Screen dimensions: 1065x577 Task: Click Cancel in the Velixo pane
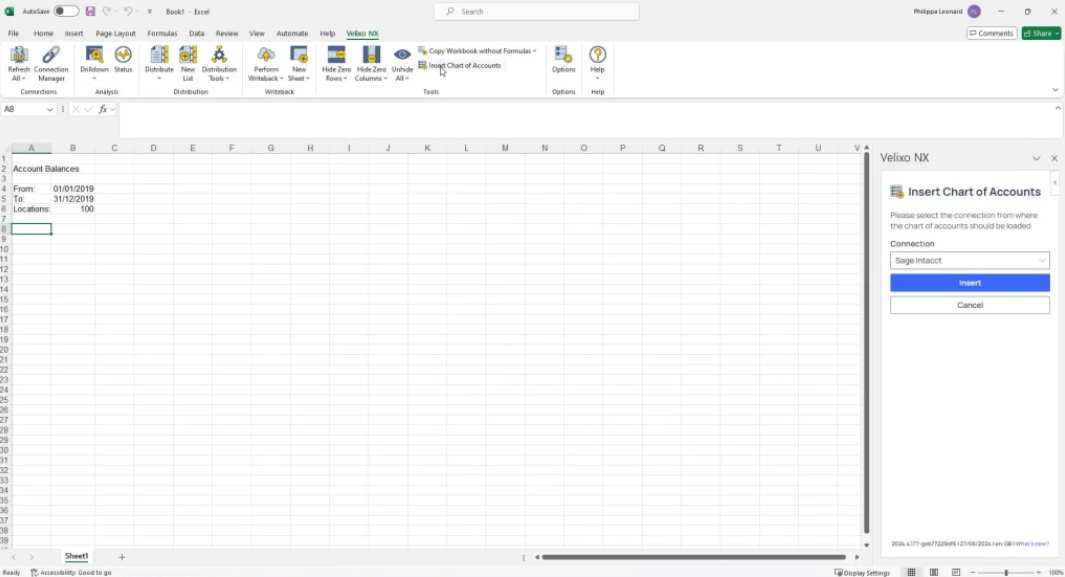coord(970,305)
